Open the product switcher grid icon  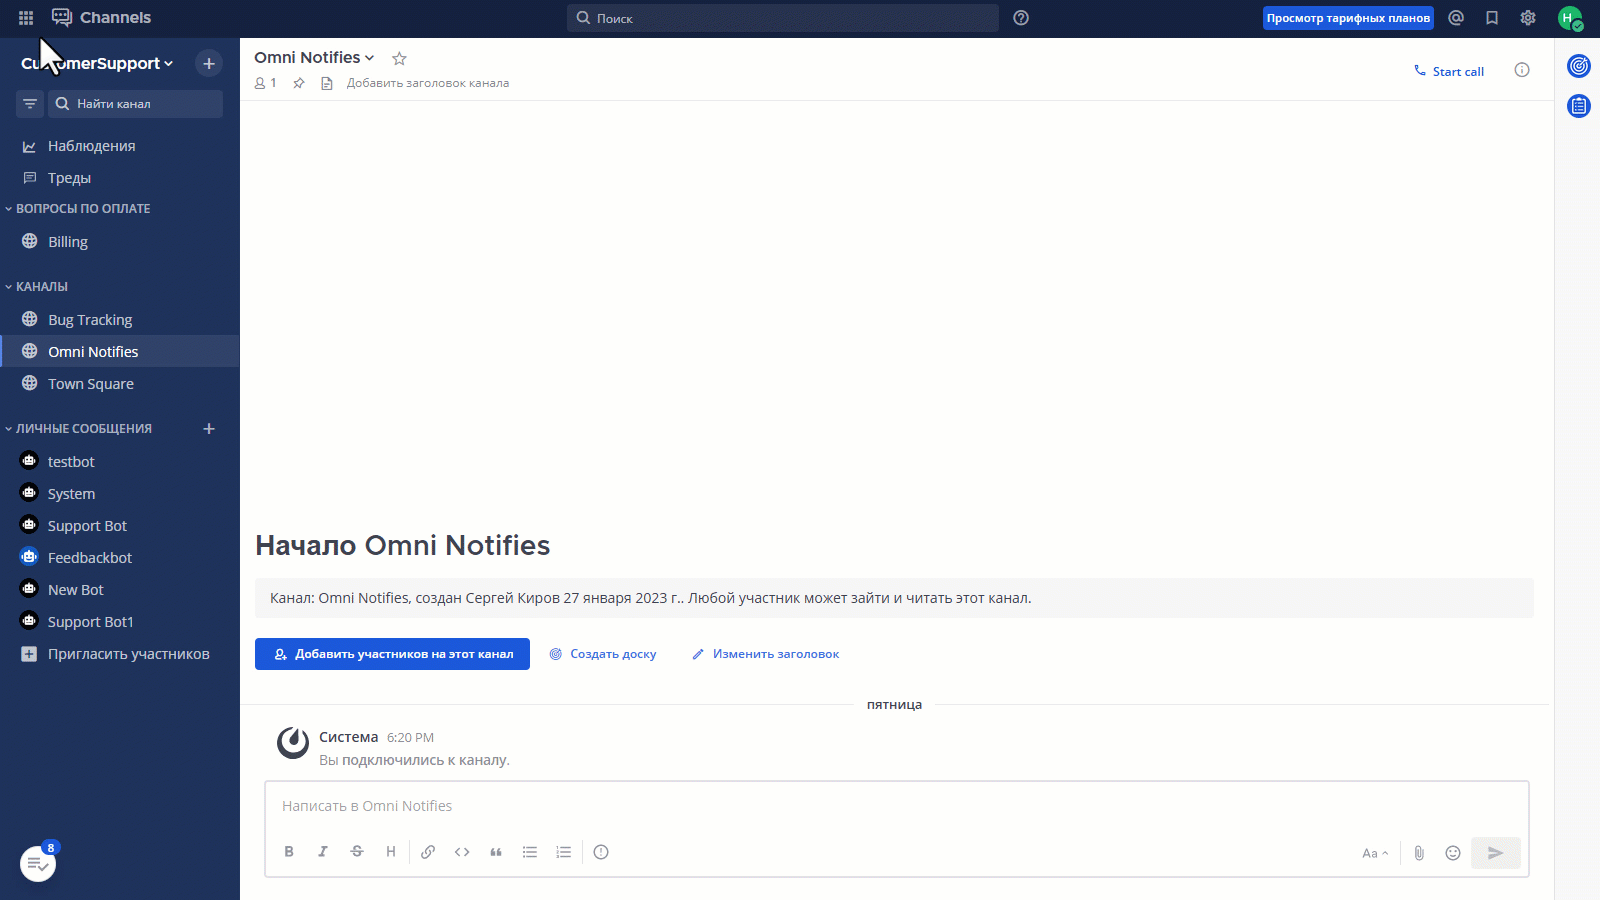pyautogui.click(x=26, y=18)
